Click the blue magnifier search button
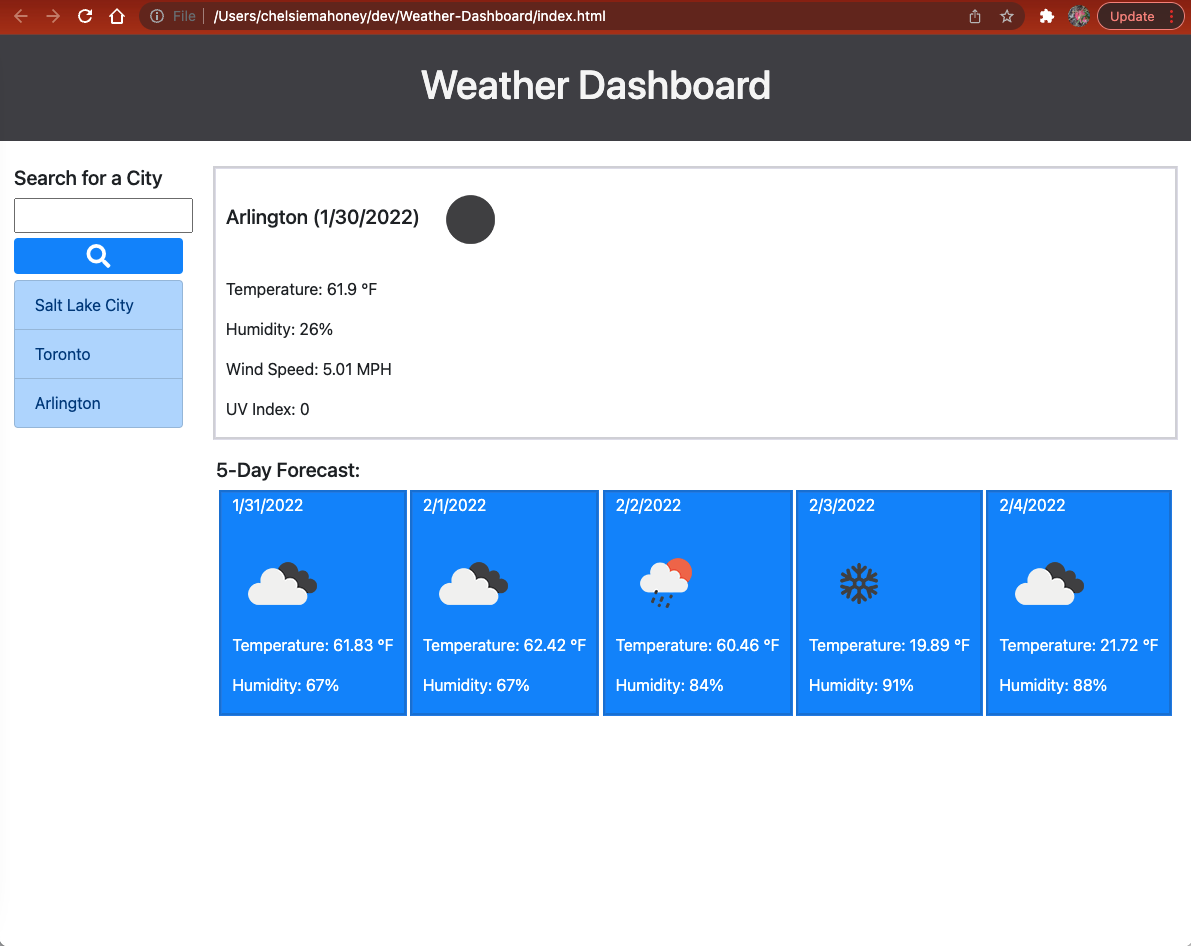 coord(99,256)
